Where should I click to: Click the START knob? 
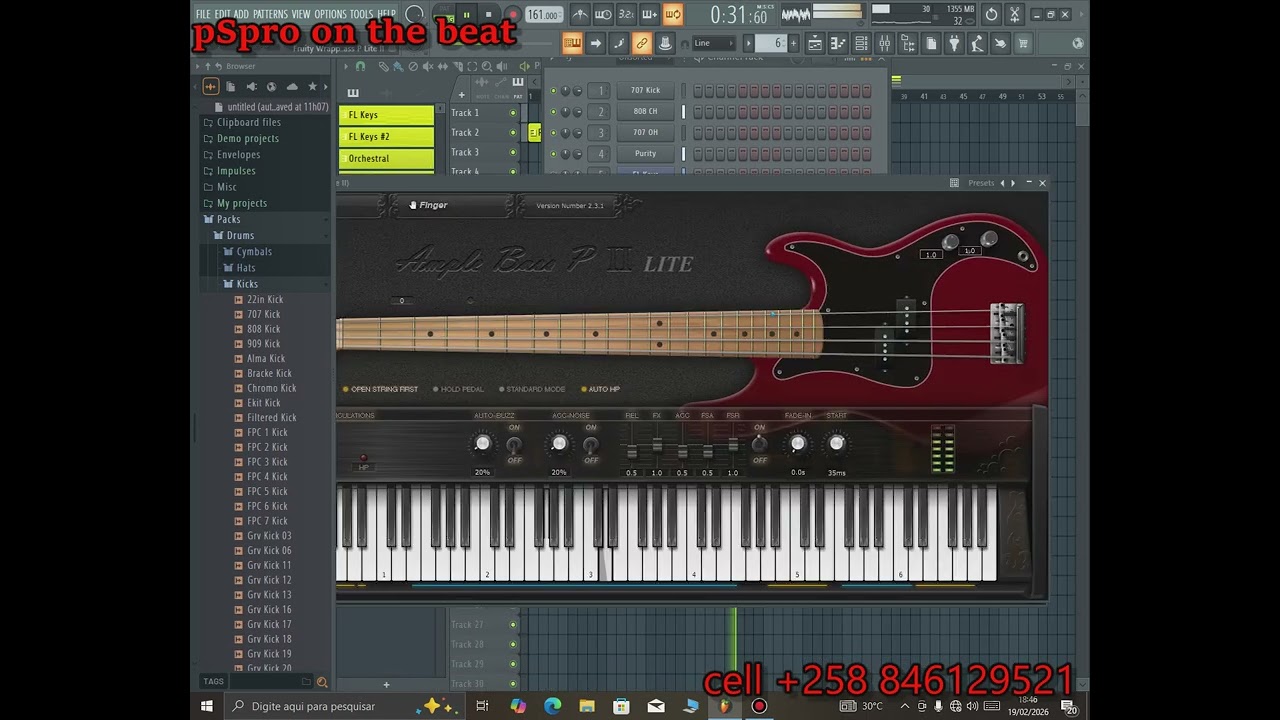(x=837, y=444)
